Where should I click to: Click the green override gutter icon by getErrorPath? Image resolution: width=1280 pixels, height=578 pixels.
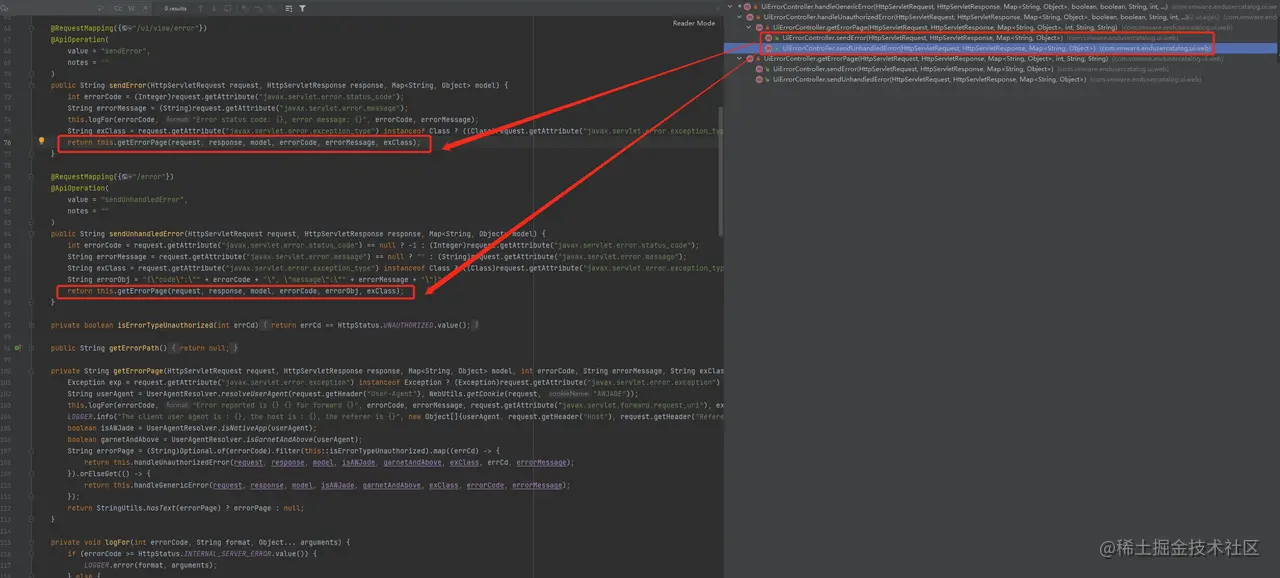18,347
